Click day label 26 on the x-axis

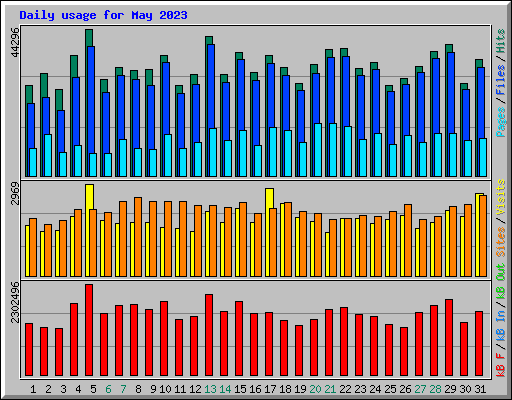click(x=405, y=389)
